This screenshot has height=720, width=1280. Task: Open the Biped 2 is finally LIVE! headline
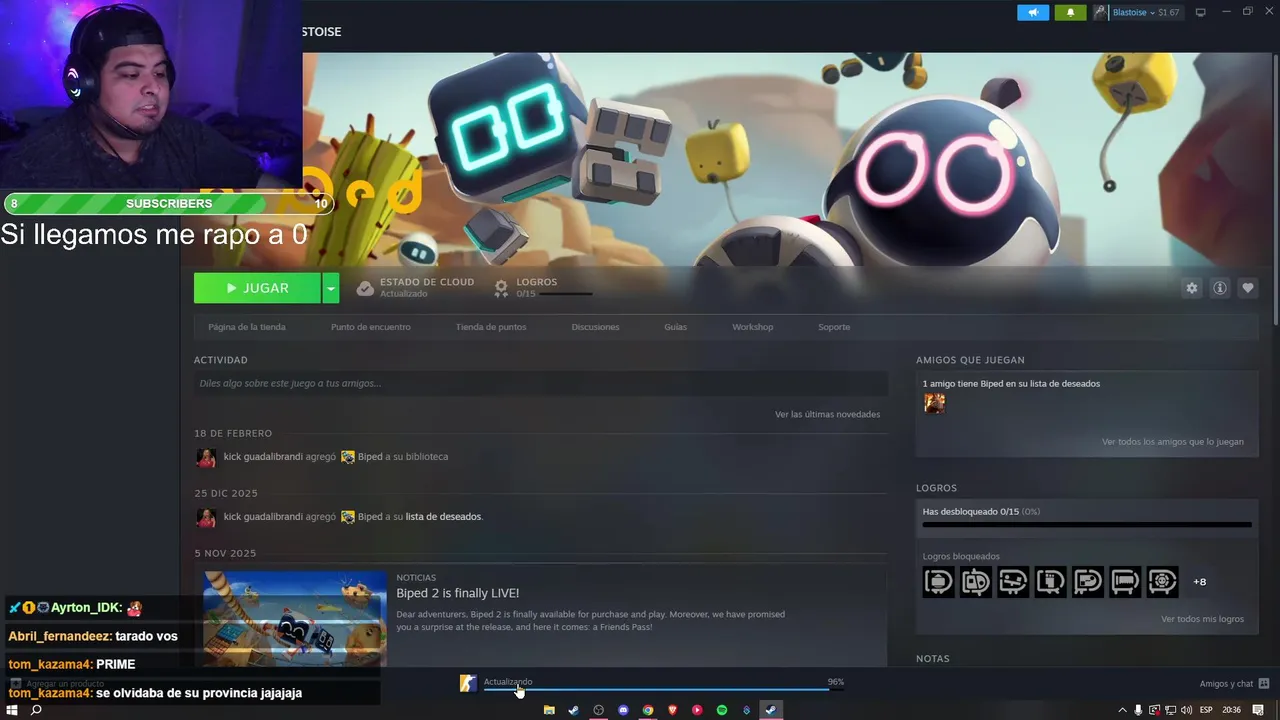[457, 593]
